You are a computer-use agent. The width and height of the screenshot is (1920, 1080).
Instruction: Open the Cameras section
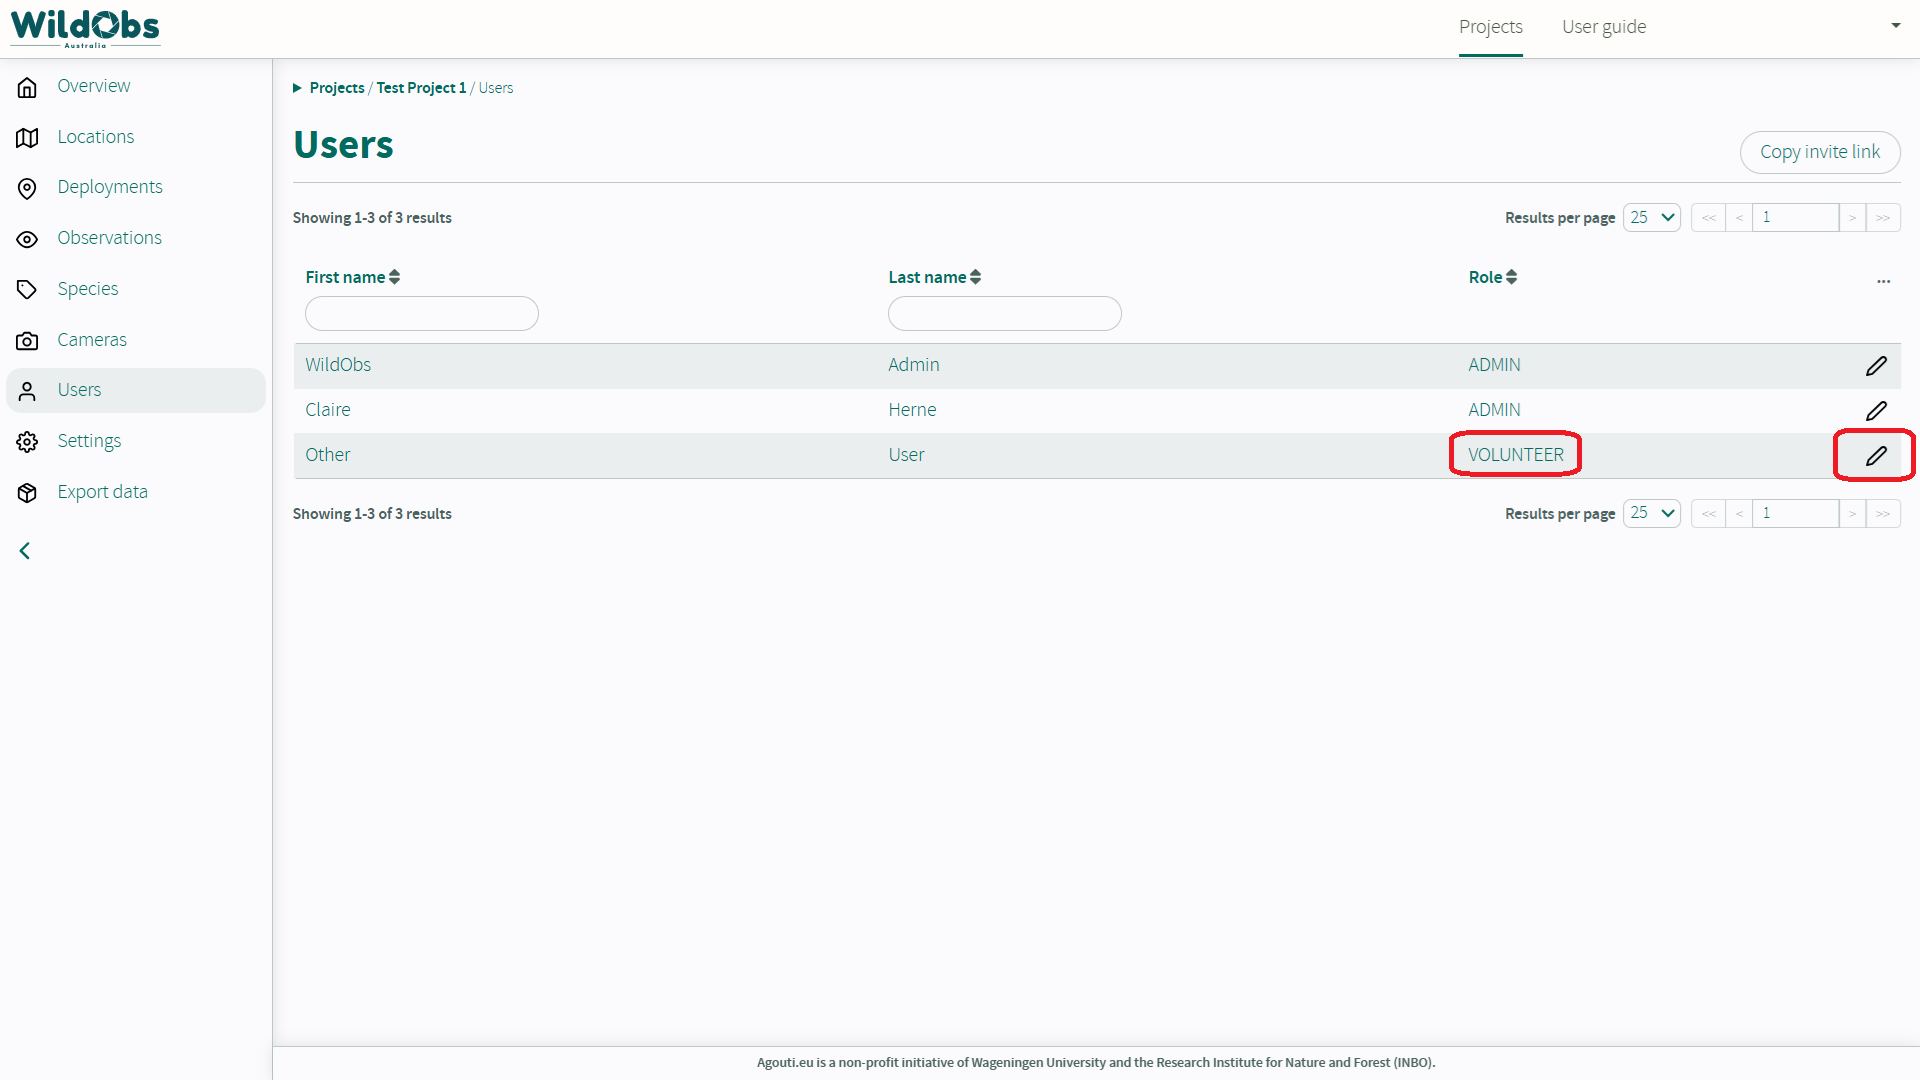[92, 340]
